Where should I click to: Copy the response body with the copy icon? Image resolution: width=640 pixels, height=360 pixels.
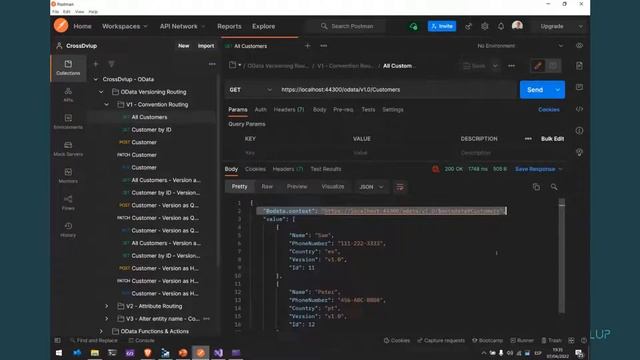coord(536,187)
